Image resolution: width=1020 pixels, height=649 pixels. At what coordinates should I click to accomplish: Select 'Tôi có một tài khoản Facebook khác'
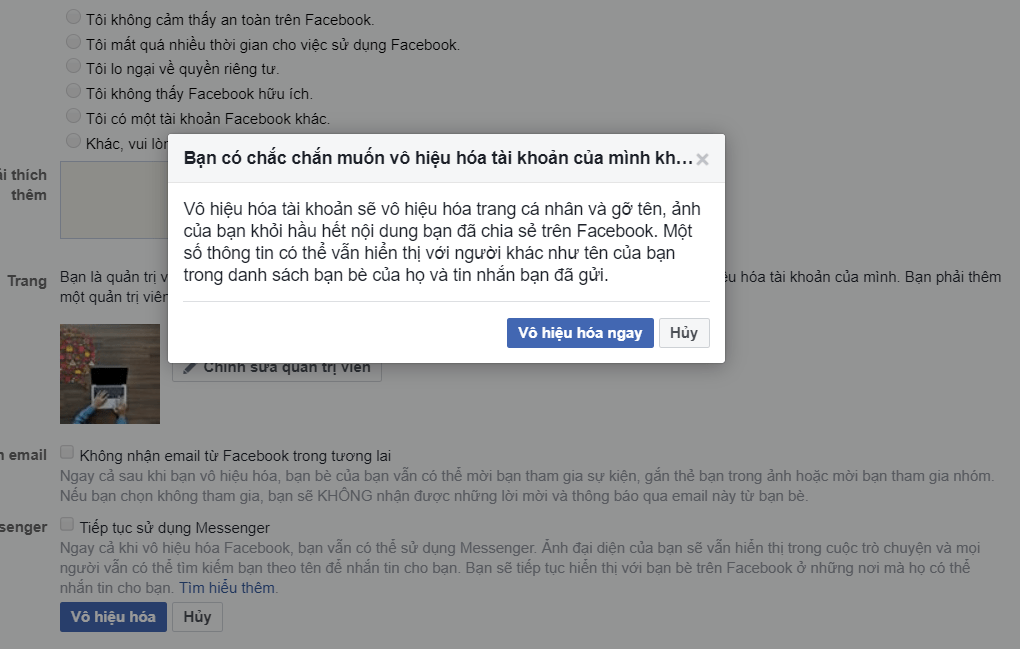pos(73,117)
